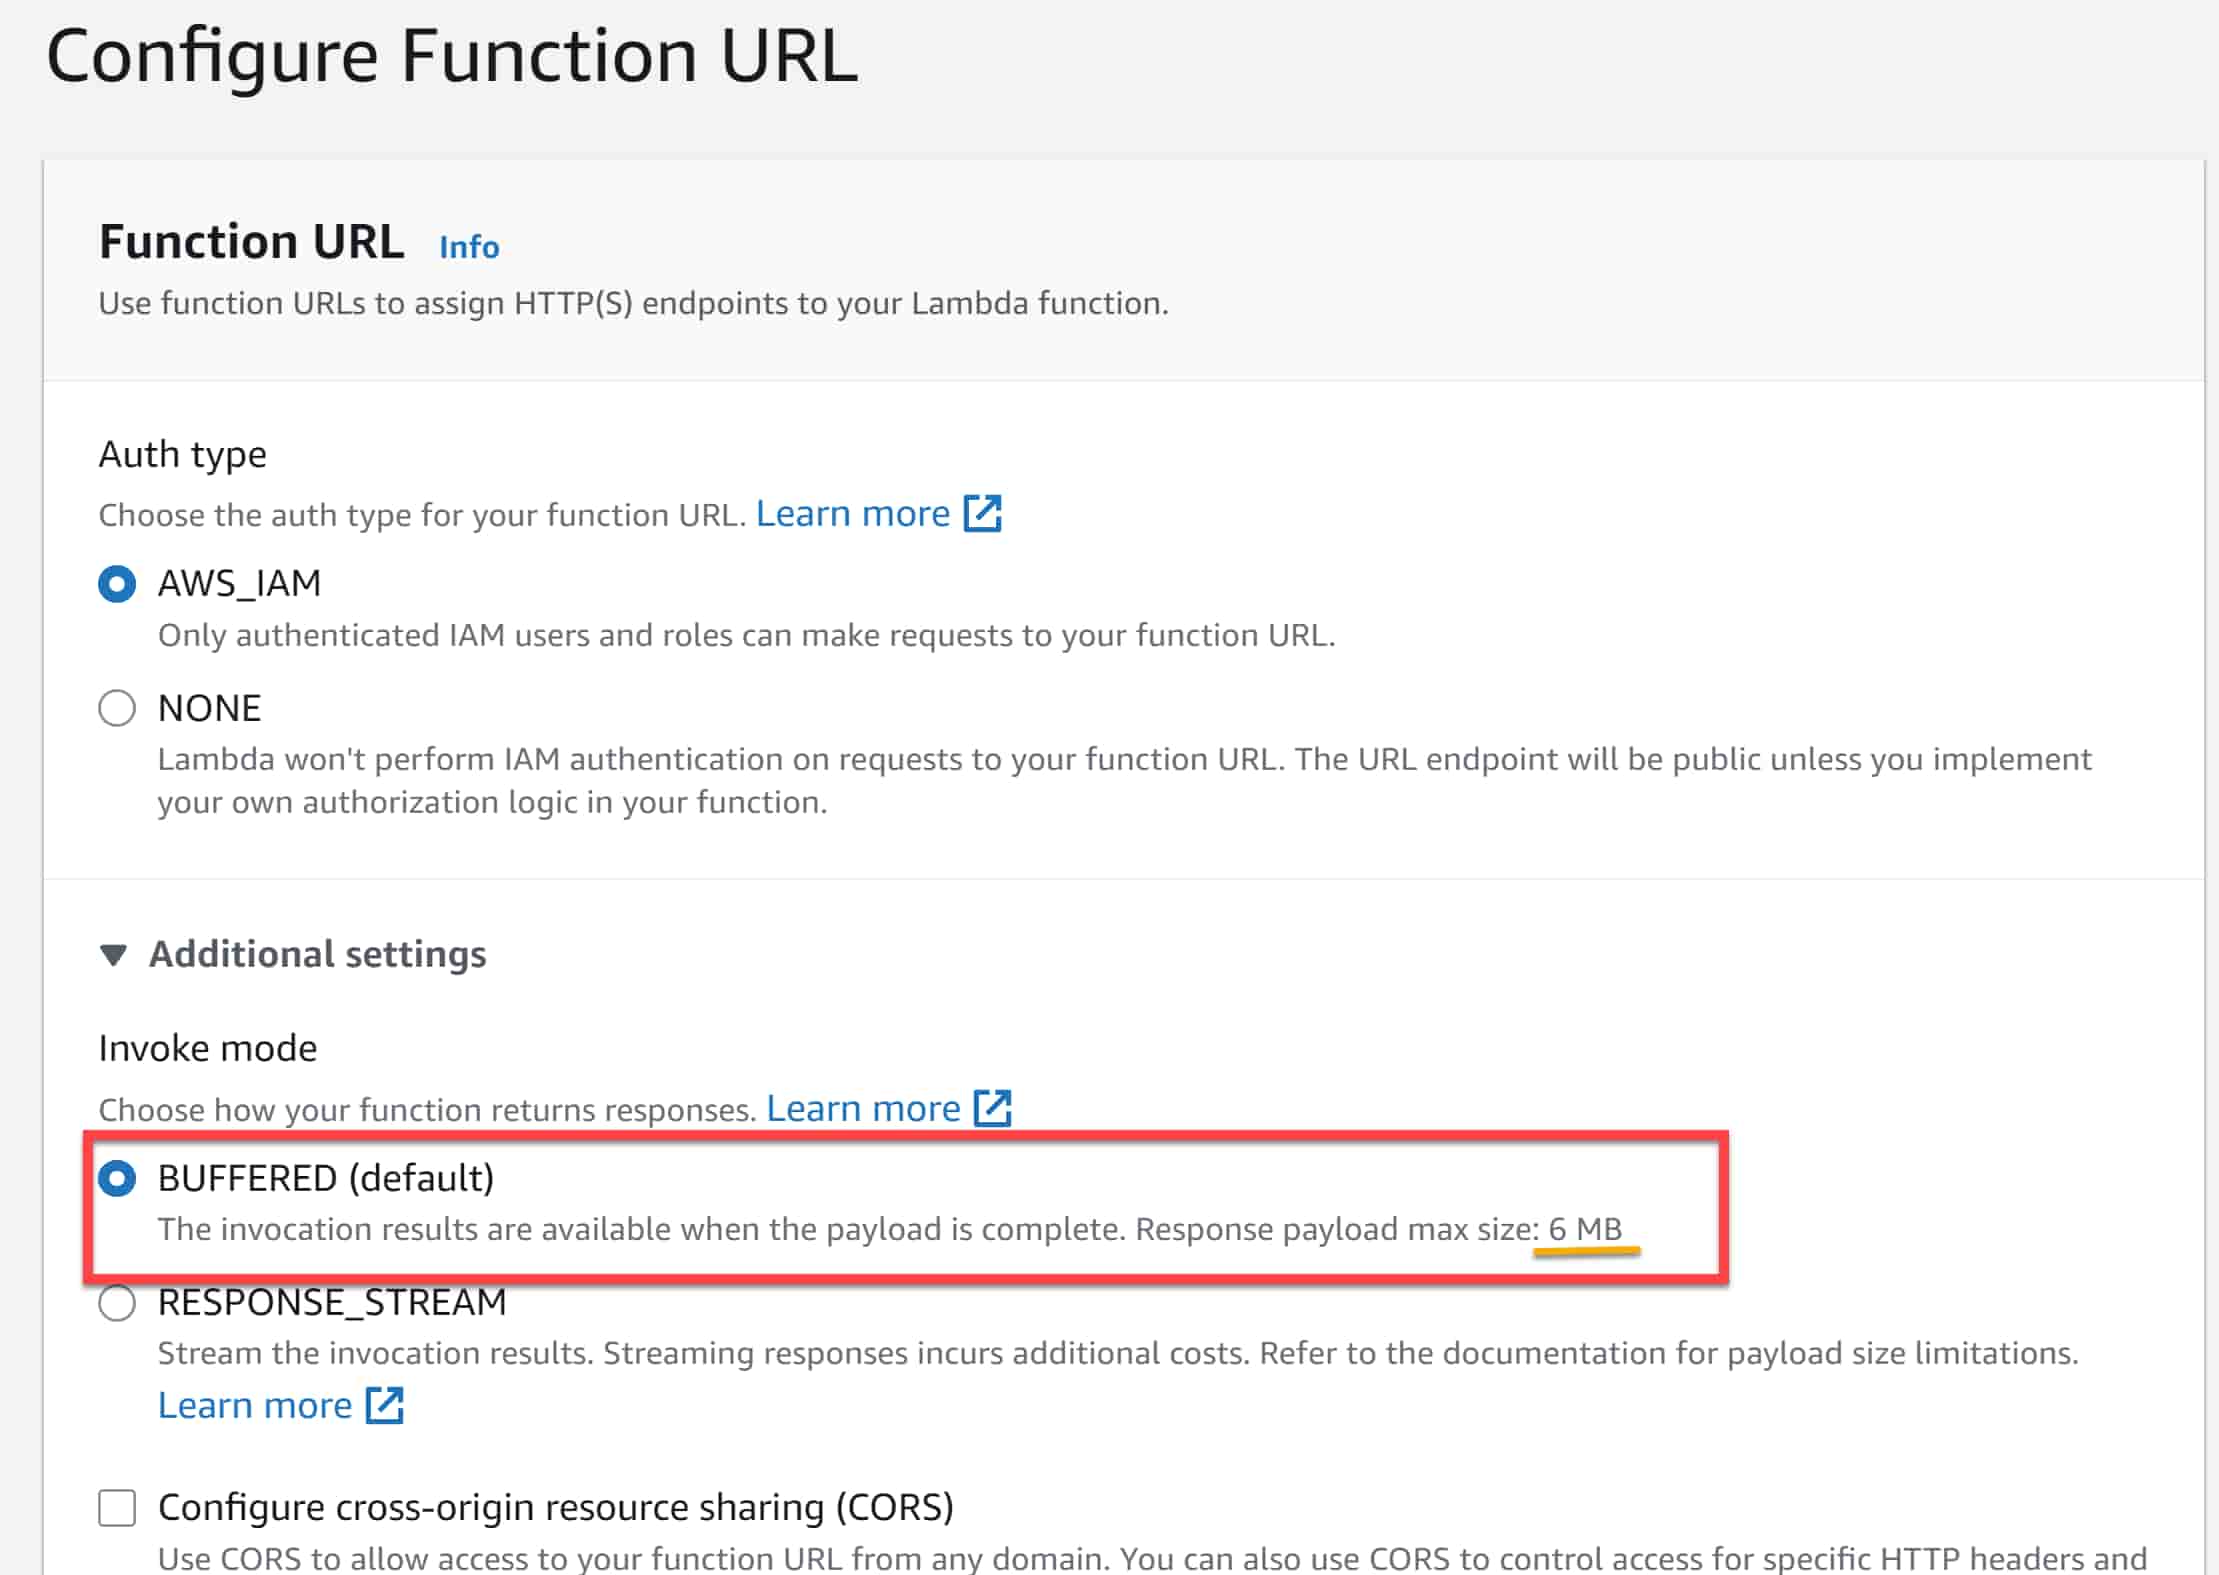
Task: Click the NONE auth type description text
Action: tap(1100, 780)
